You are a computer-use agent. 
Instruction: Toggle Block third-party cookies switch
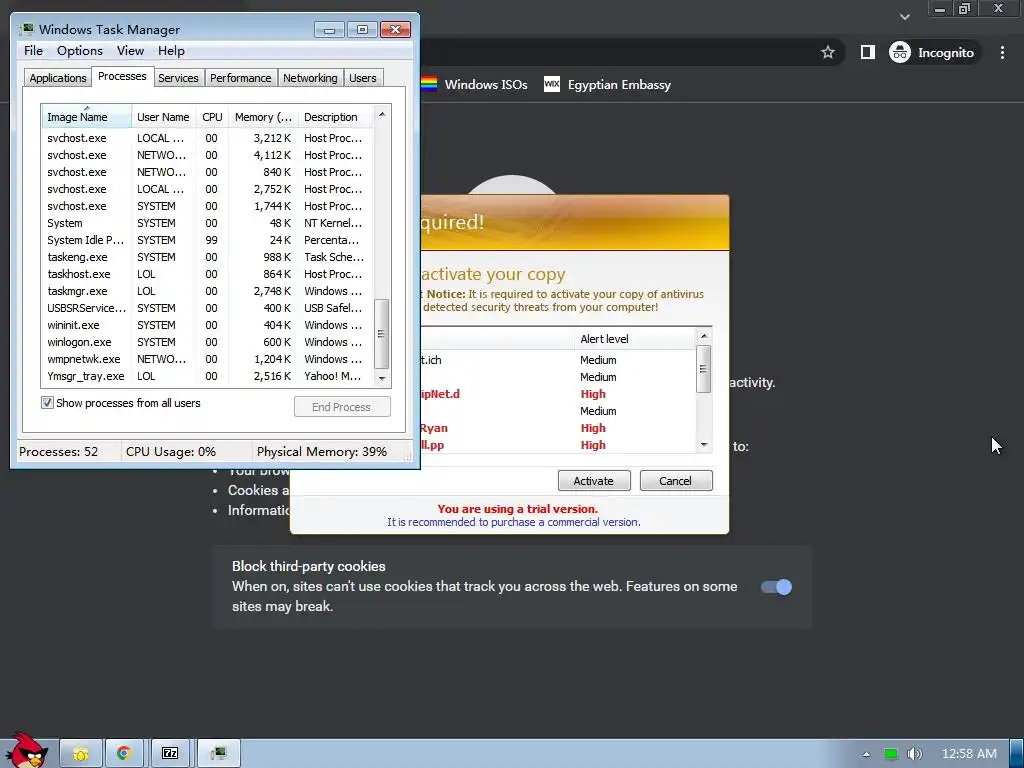tap(776, 586)
